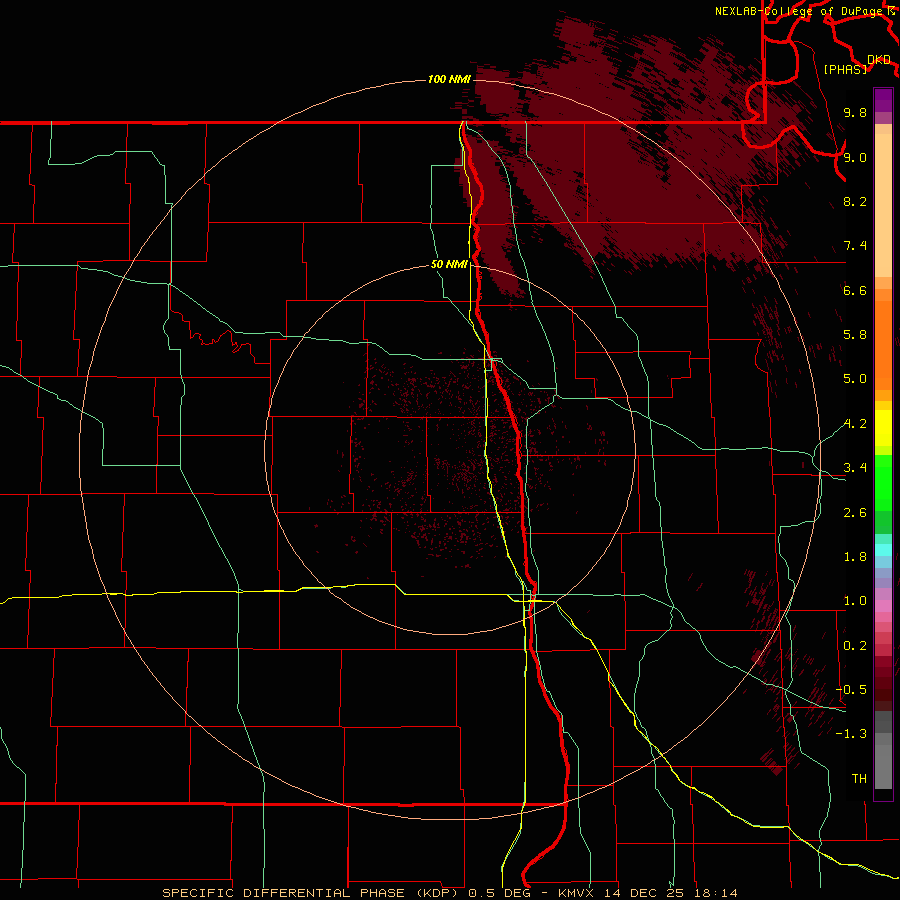Click the 14 DEC 25 date in the caption
Screen dimensions: 900x900
(643, 893)
